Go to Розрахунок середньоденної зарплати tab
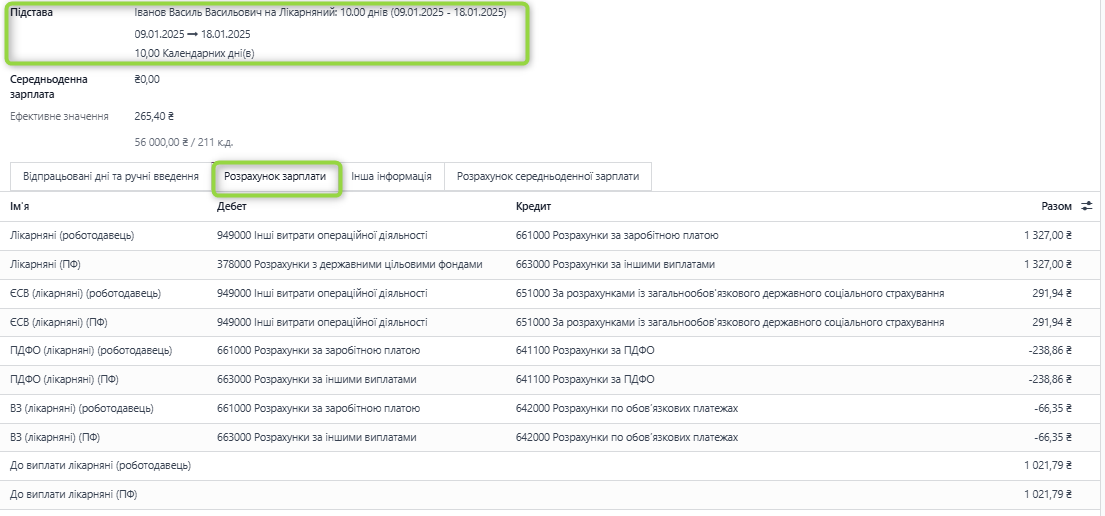This screenshot has height=516, width=1105. pos(547,176)
